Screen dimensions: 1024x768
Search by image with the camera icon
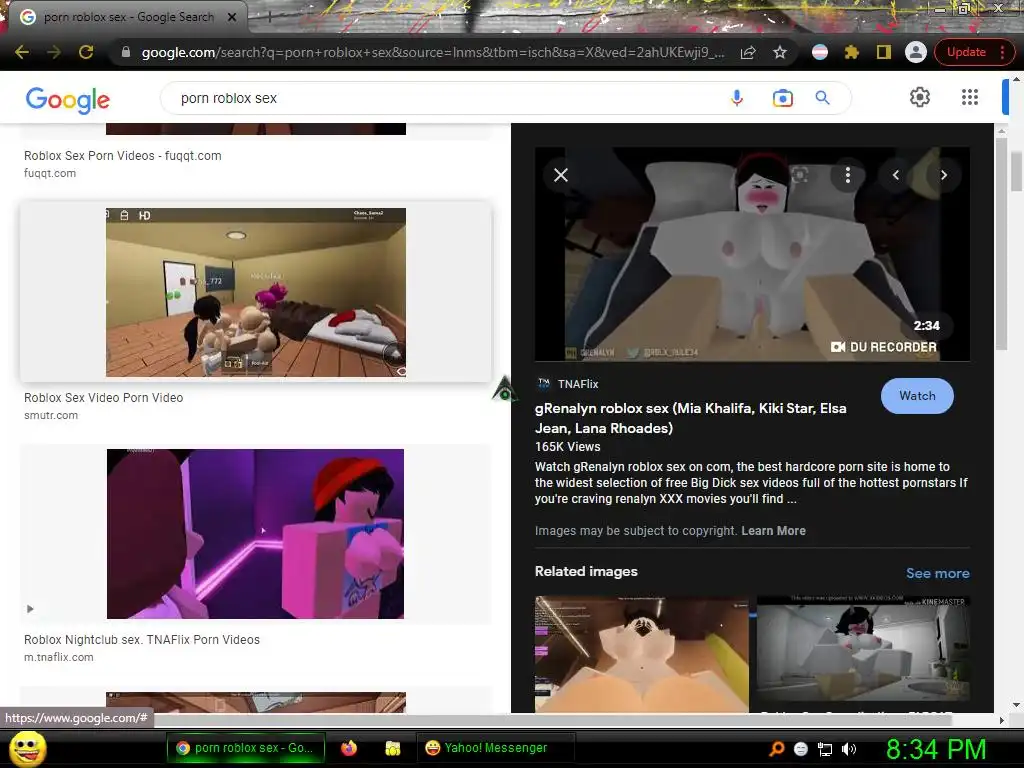coord(782,98)
